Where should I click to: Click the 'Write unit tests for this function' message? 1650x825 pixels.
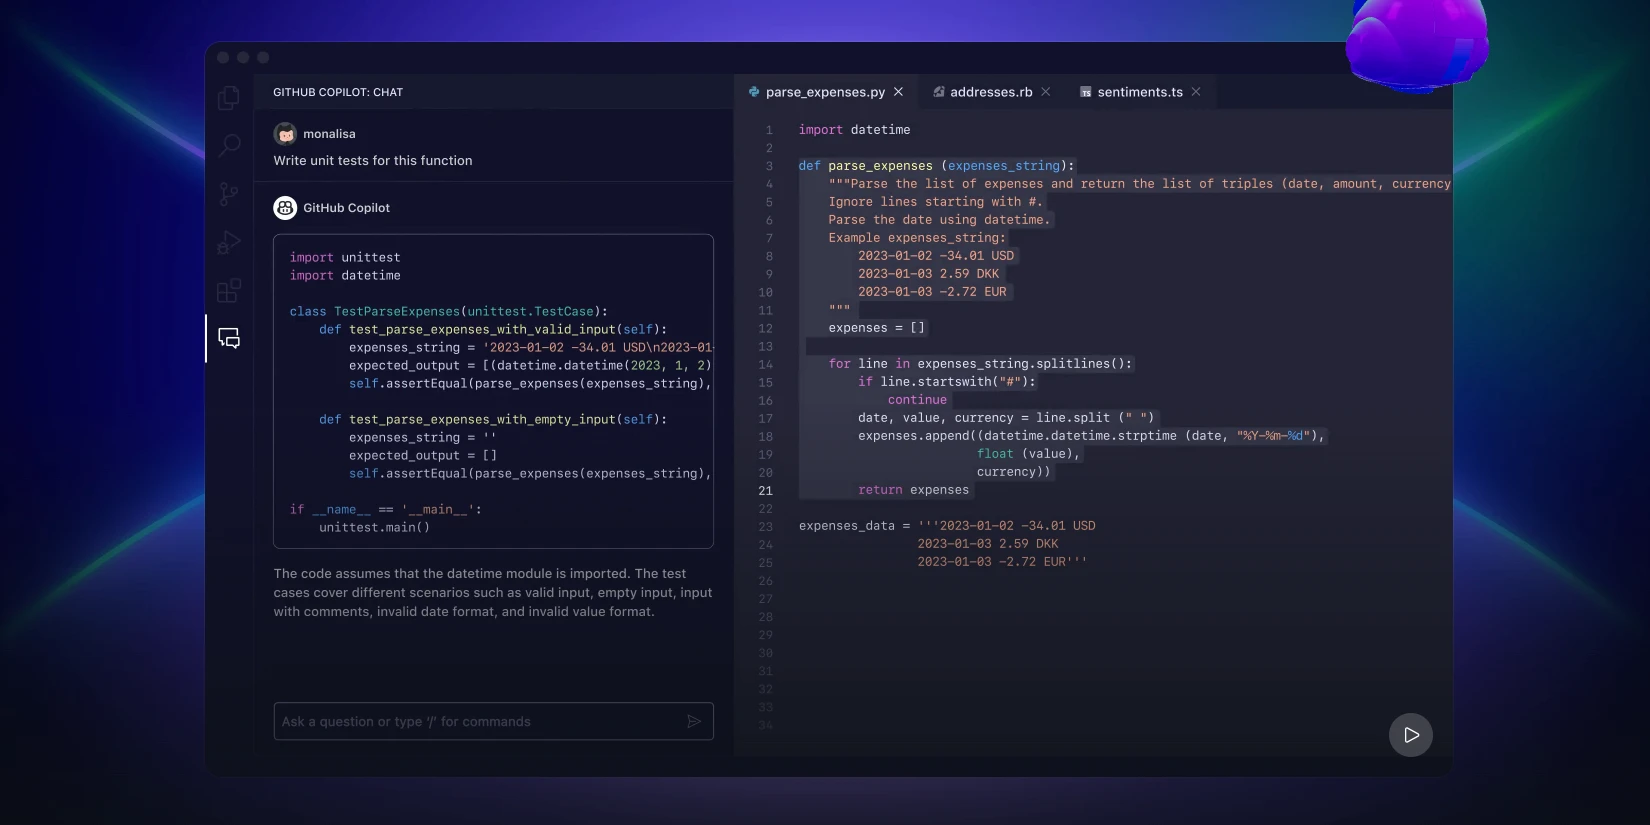pos(373,160)
